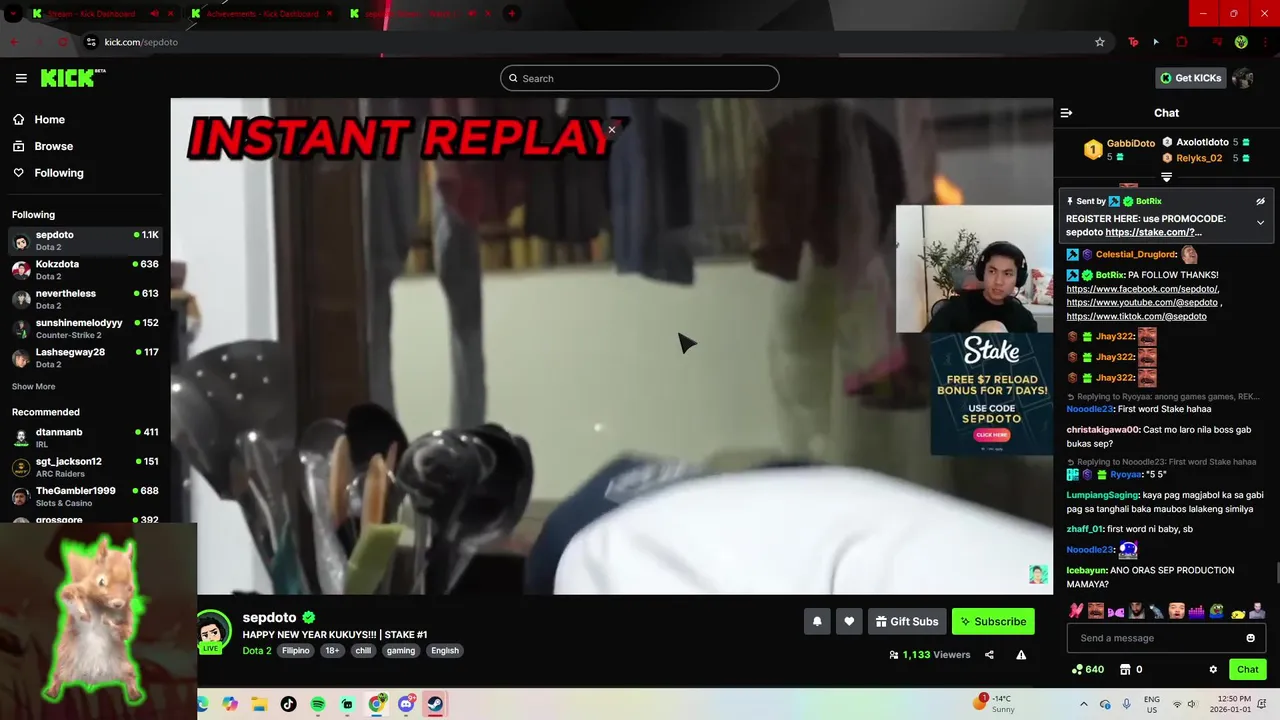This screenshot has width=1280, height=720.
Task: Select nevertheless channel in Following list
Action: click(x=85, y=299)
